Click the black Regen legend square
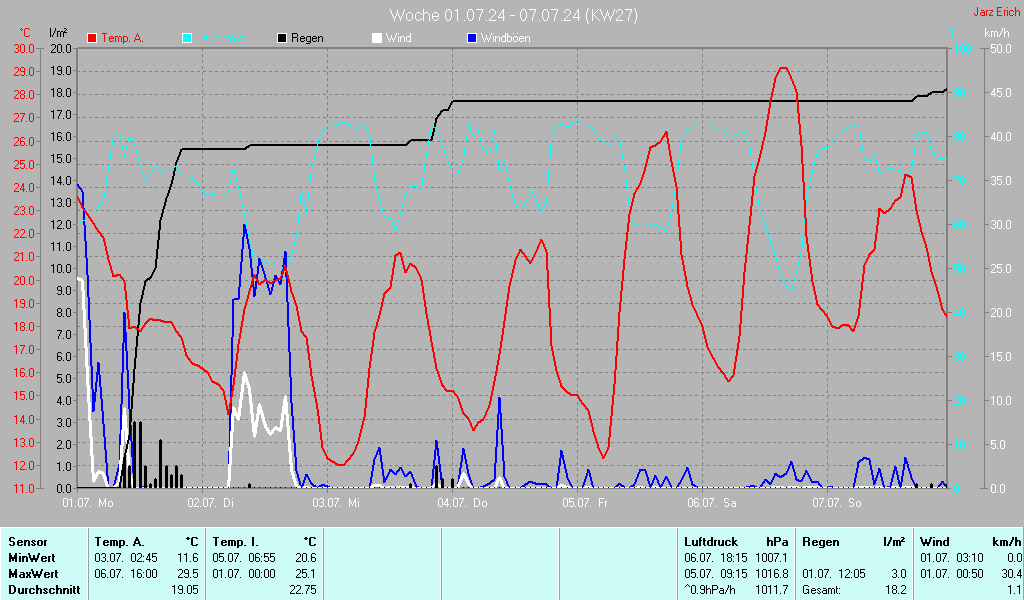 [282, 38]
